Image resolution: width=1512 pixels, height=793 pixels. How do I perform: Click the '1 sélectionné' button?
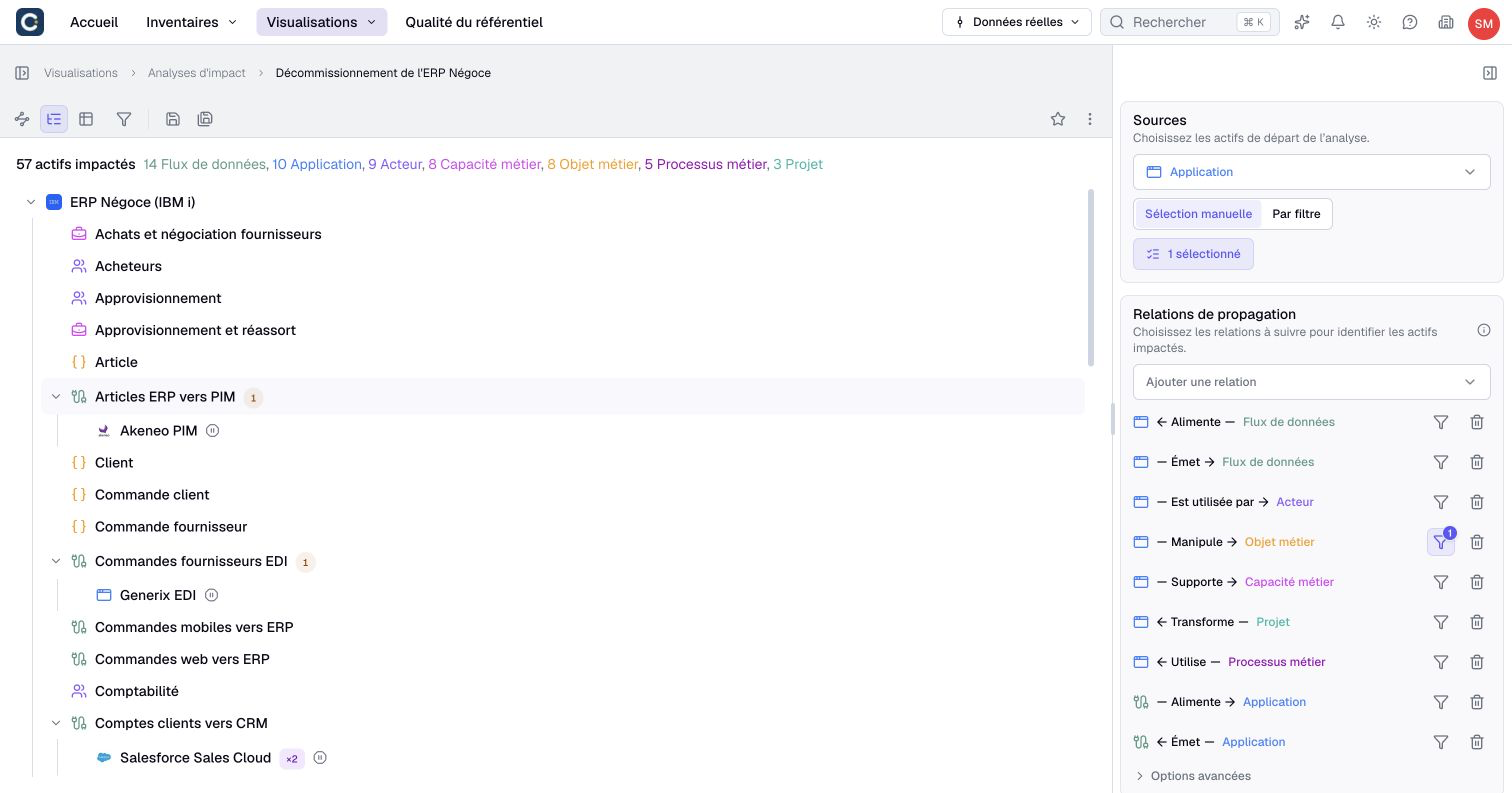tap(1193, 254)
